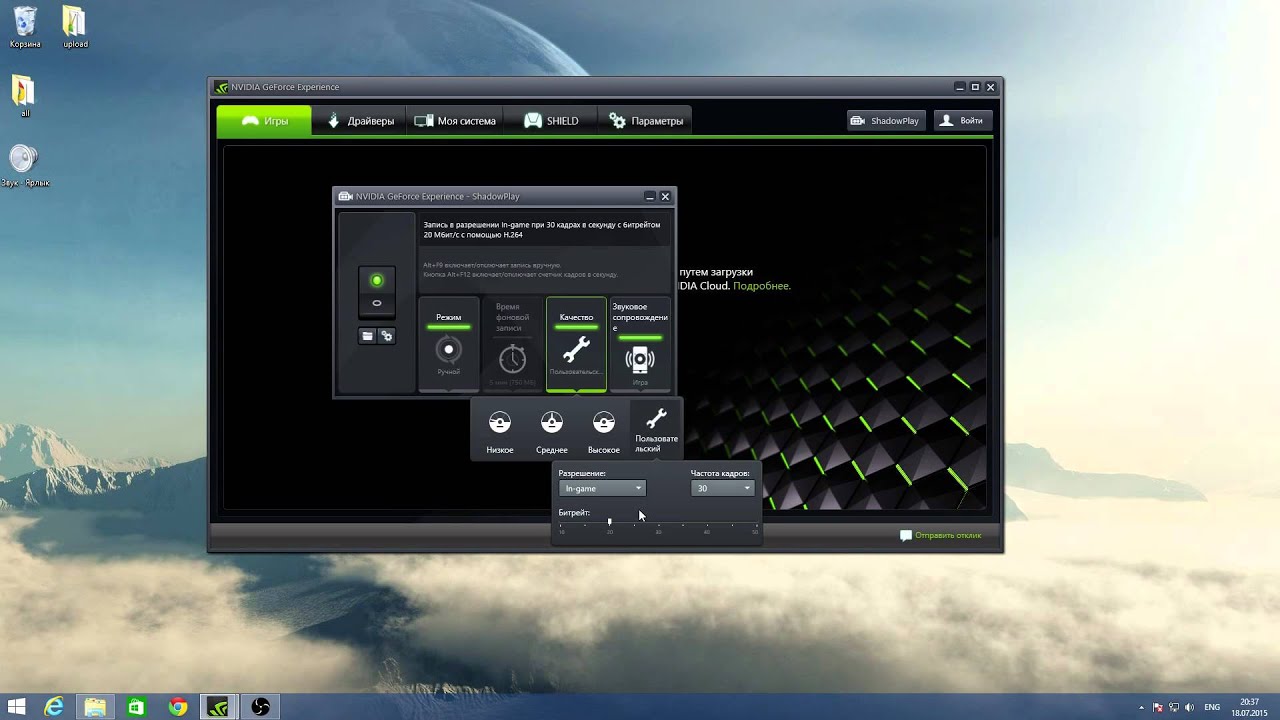The image size is (1280, 720).
Task: Click recording description text 'Запись в разрешении In-game'
Action: pos(542,229)
